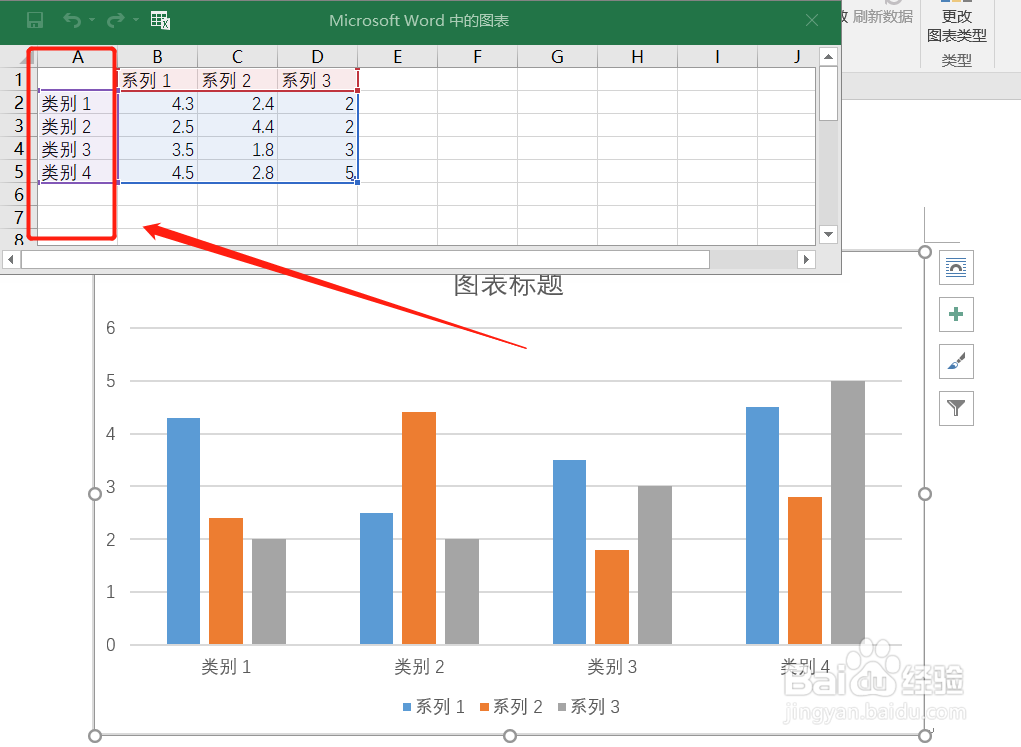The image size is (1021, 747).
Task: Click chart's right middle resize handle
Action: (x=925, y=494)
